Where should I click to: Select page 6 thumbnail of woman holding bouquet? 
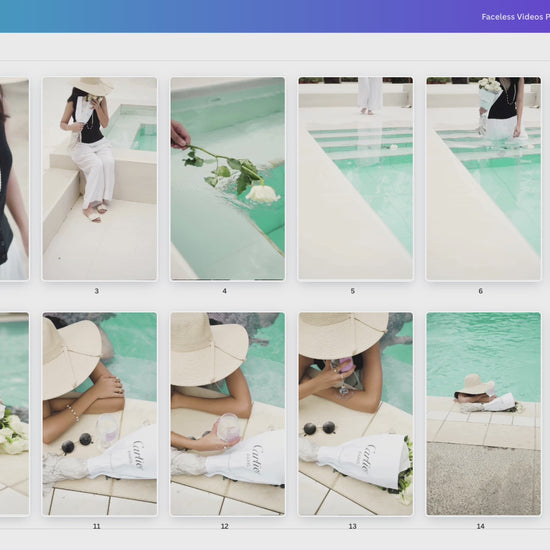(x=484, y=179)
